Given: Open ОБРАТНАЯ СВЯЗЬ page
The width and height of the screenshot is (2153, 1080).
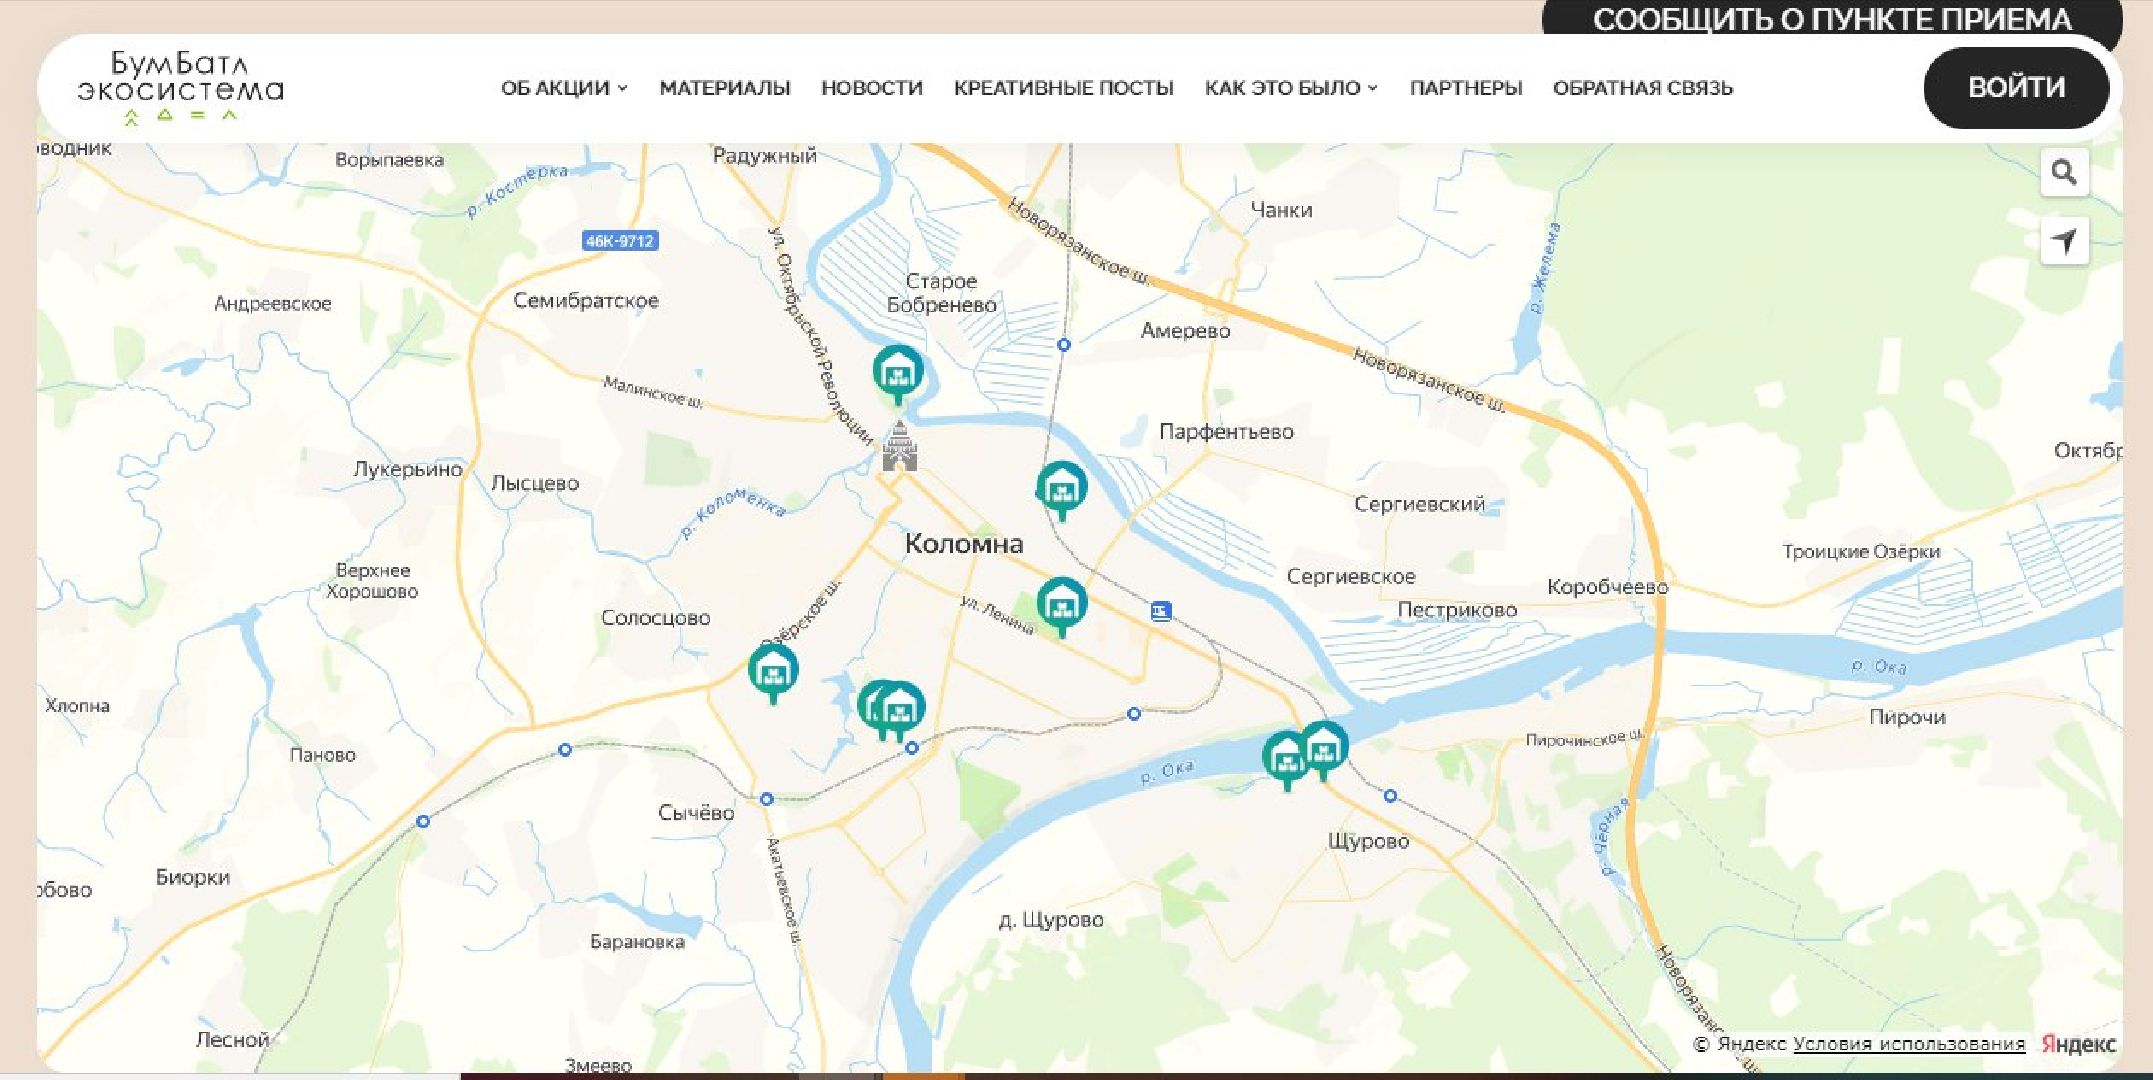Looking at the screenshot, I should click(x=1642, y=88).
